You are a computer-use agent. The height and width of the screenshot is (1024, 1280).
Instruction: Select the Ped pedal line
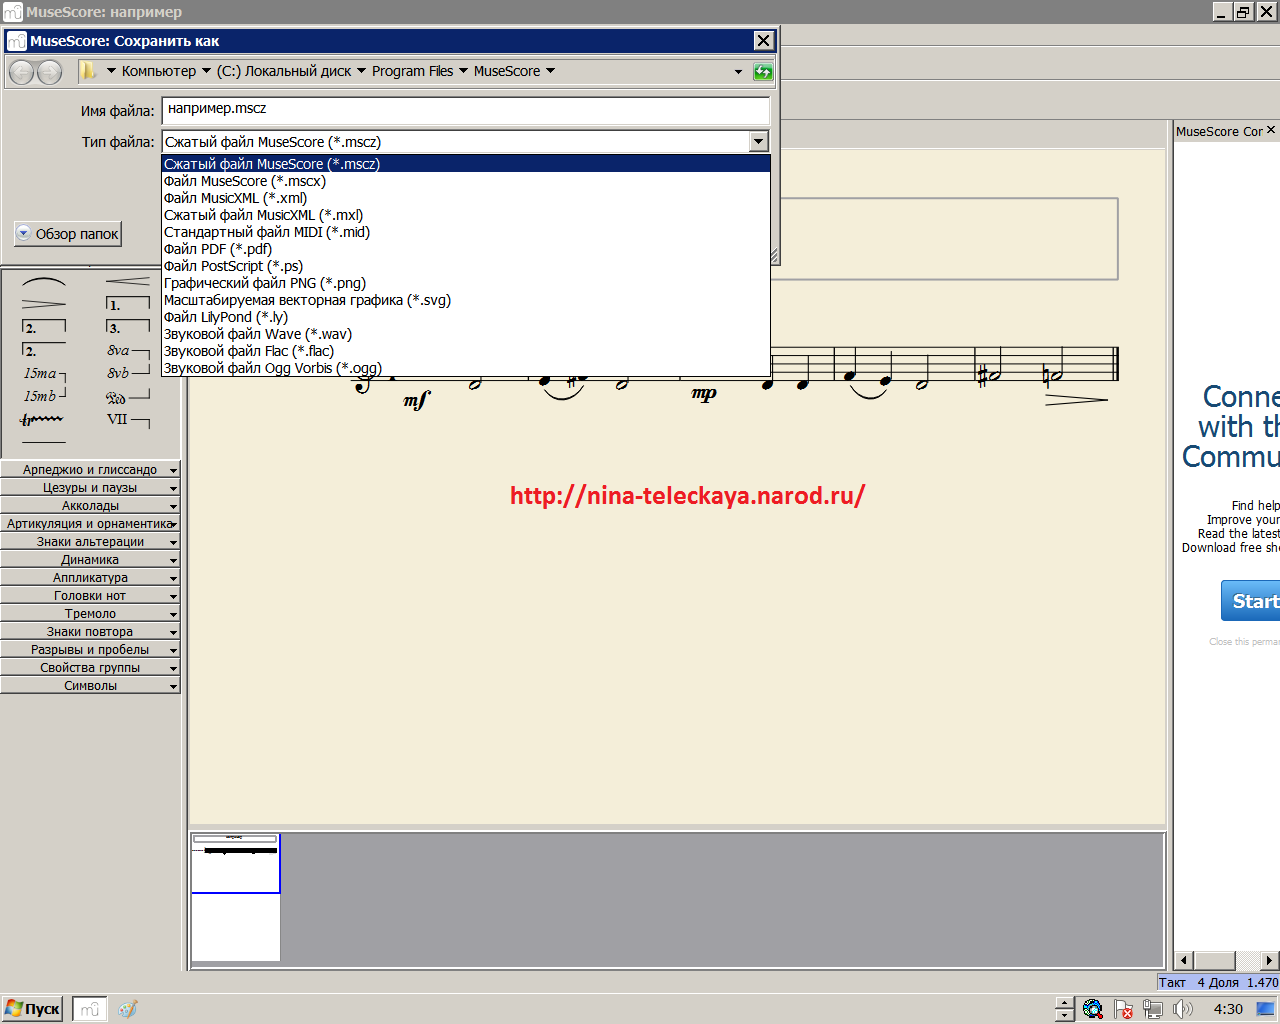(x=128, y=397)
